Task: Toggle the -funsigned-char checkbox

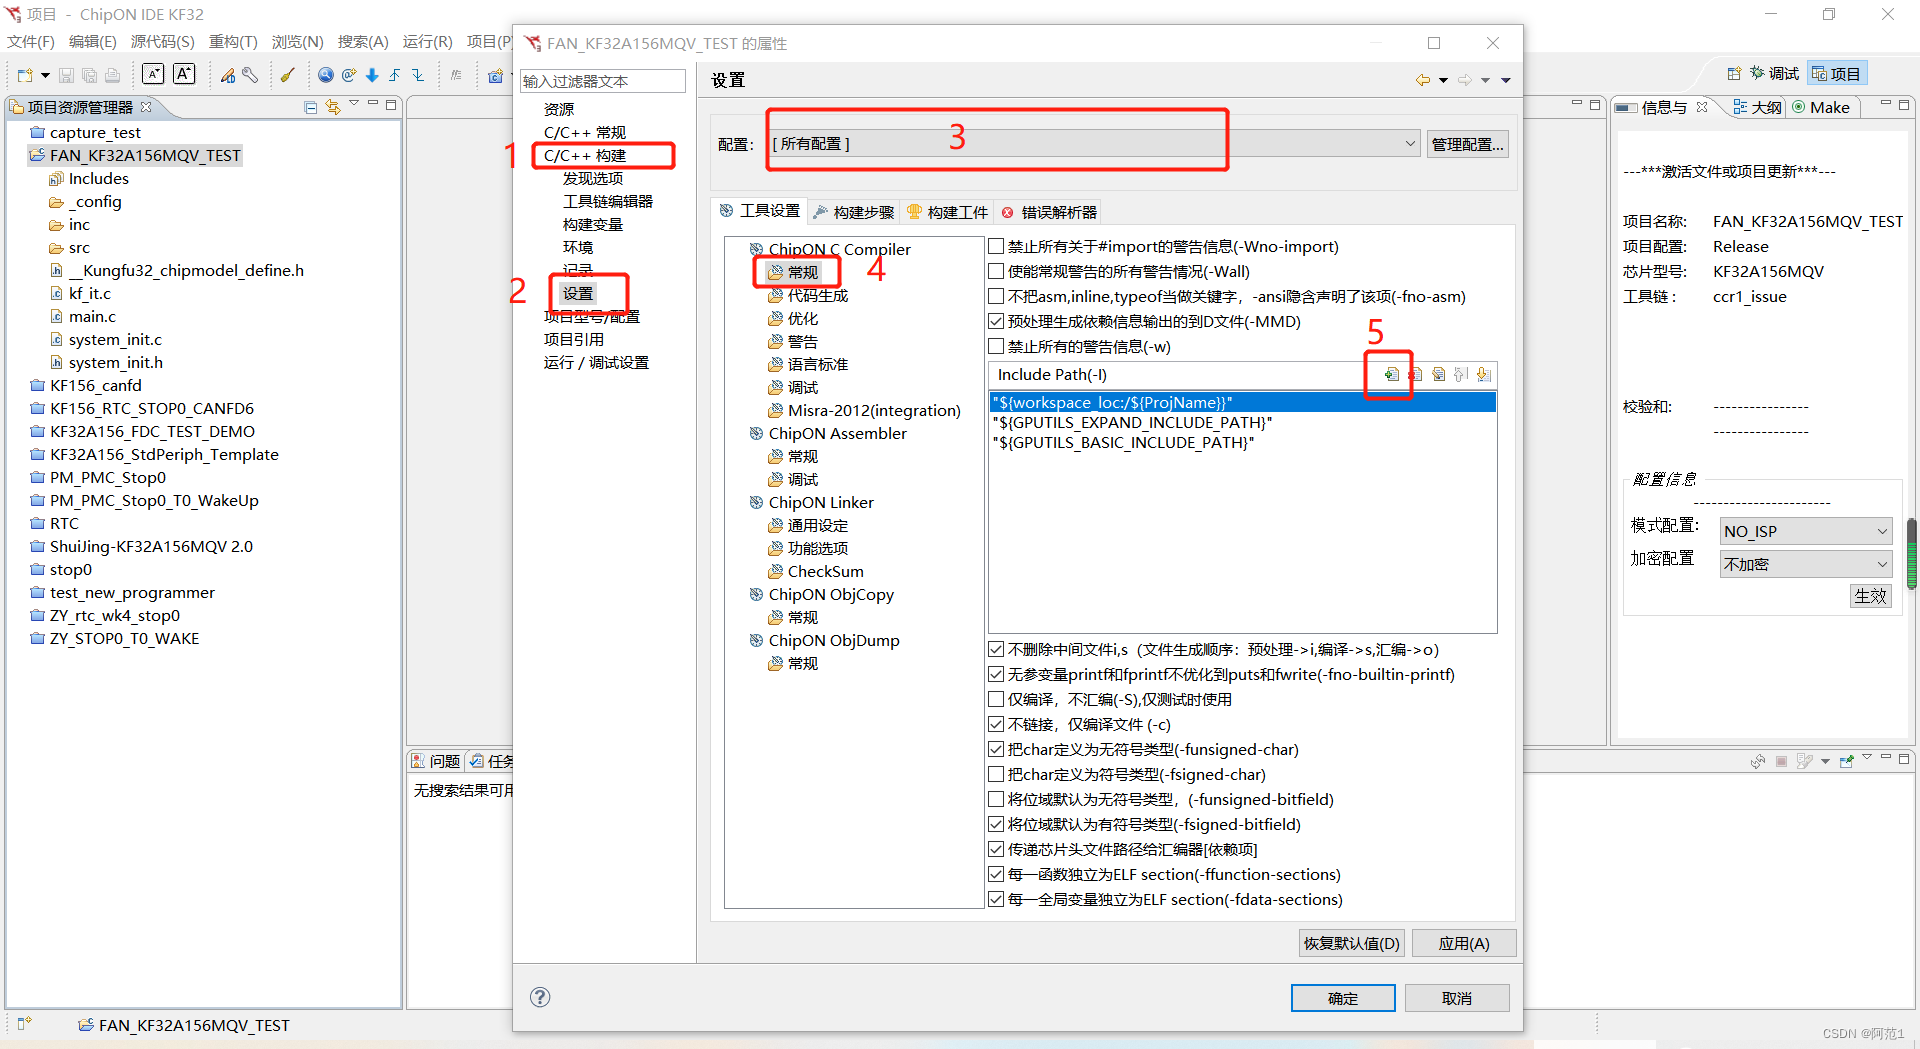Action: (x=996, y=749)
